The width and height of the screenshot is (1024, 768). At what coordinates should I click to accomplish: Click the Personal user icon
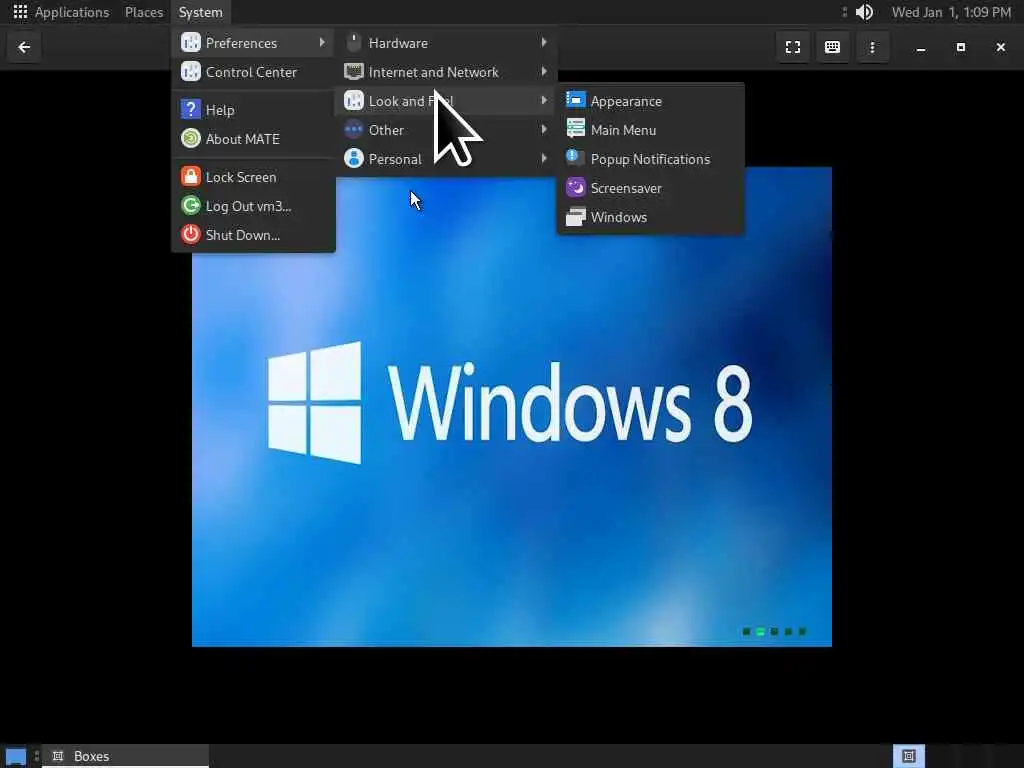[x=353, y=158]
